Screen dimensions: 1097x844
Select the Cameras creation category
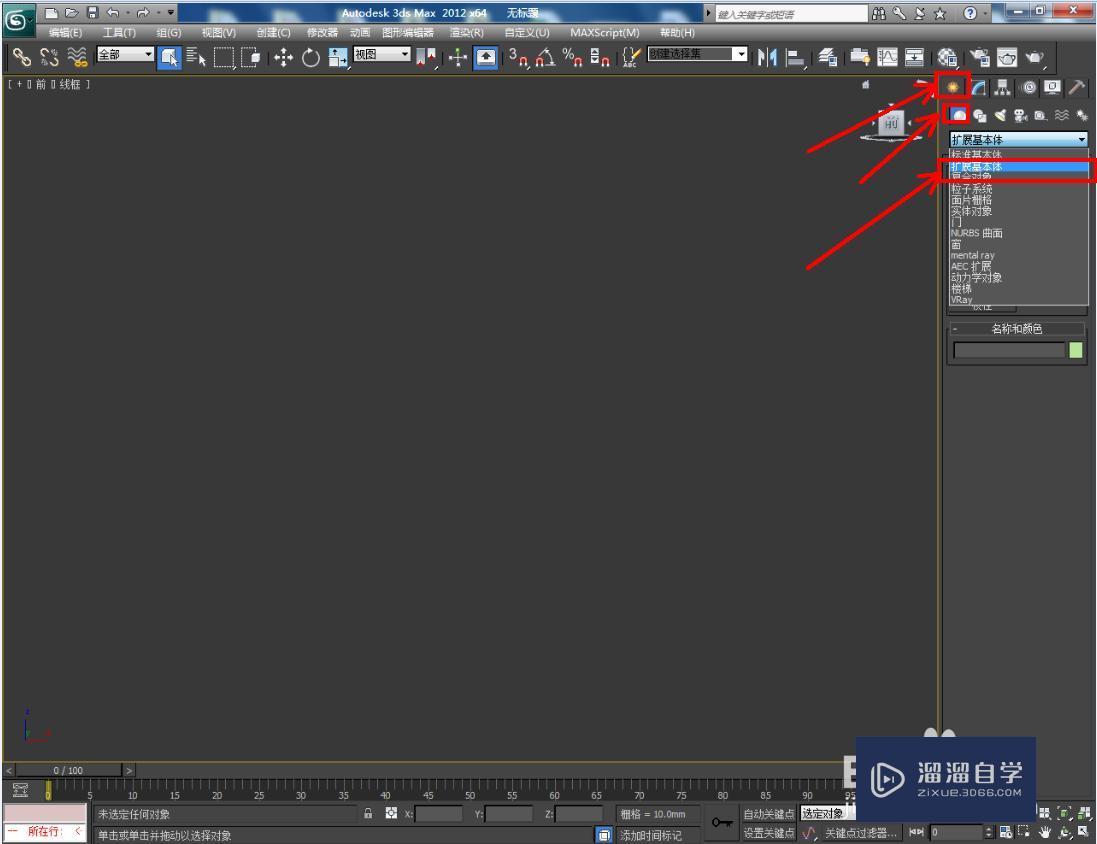coord(1020,115)
